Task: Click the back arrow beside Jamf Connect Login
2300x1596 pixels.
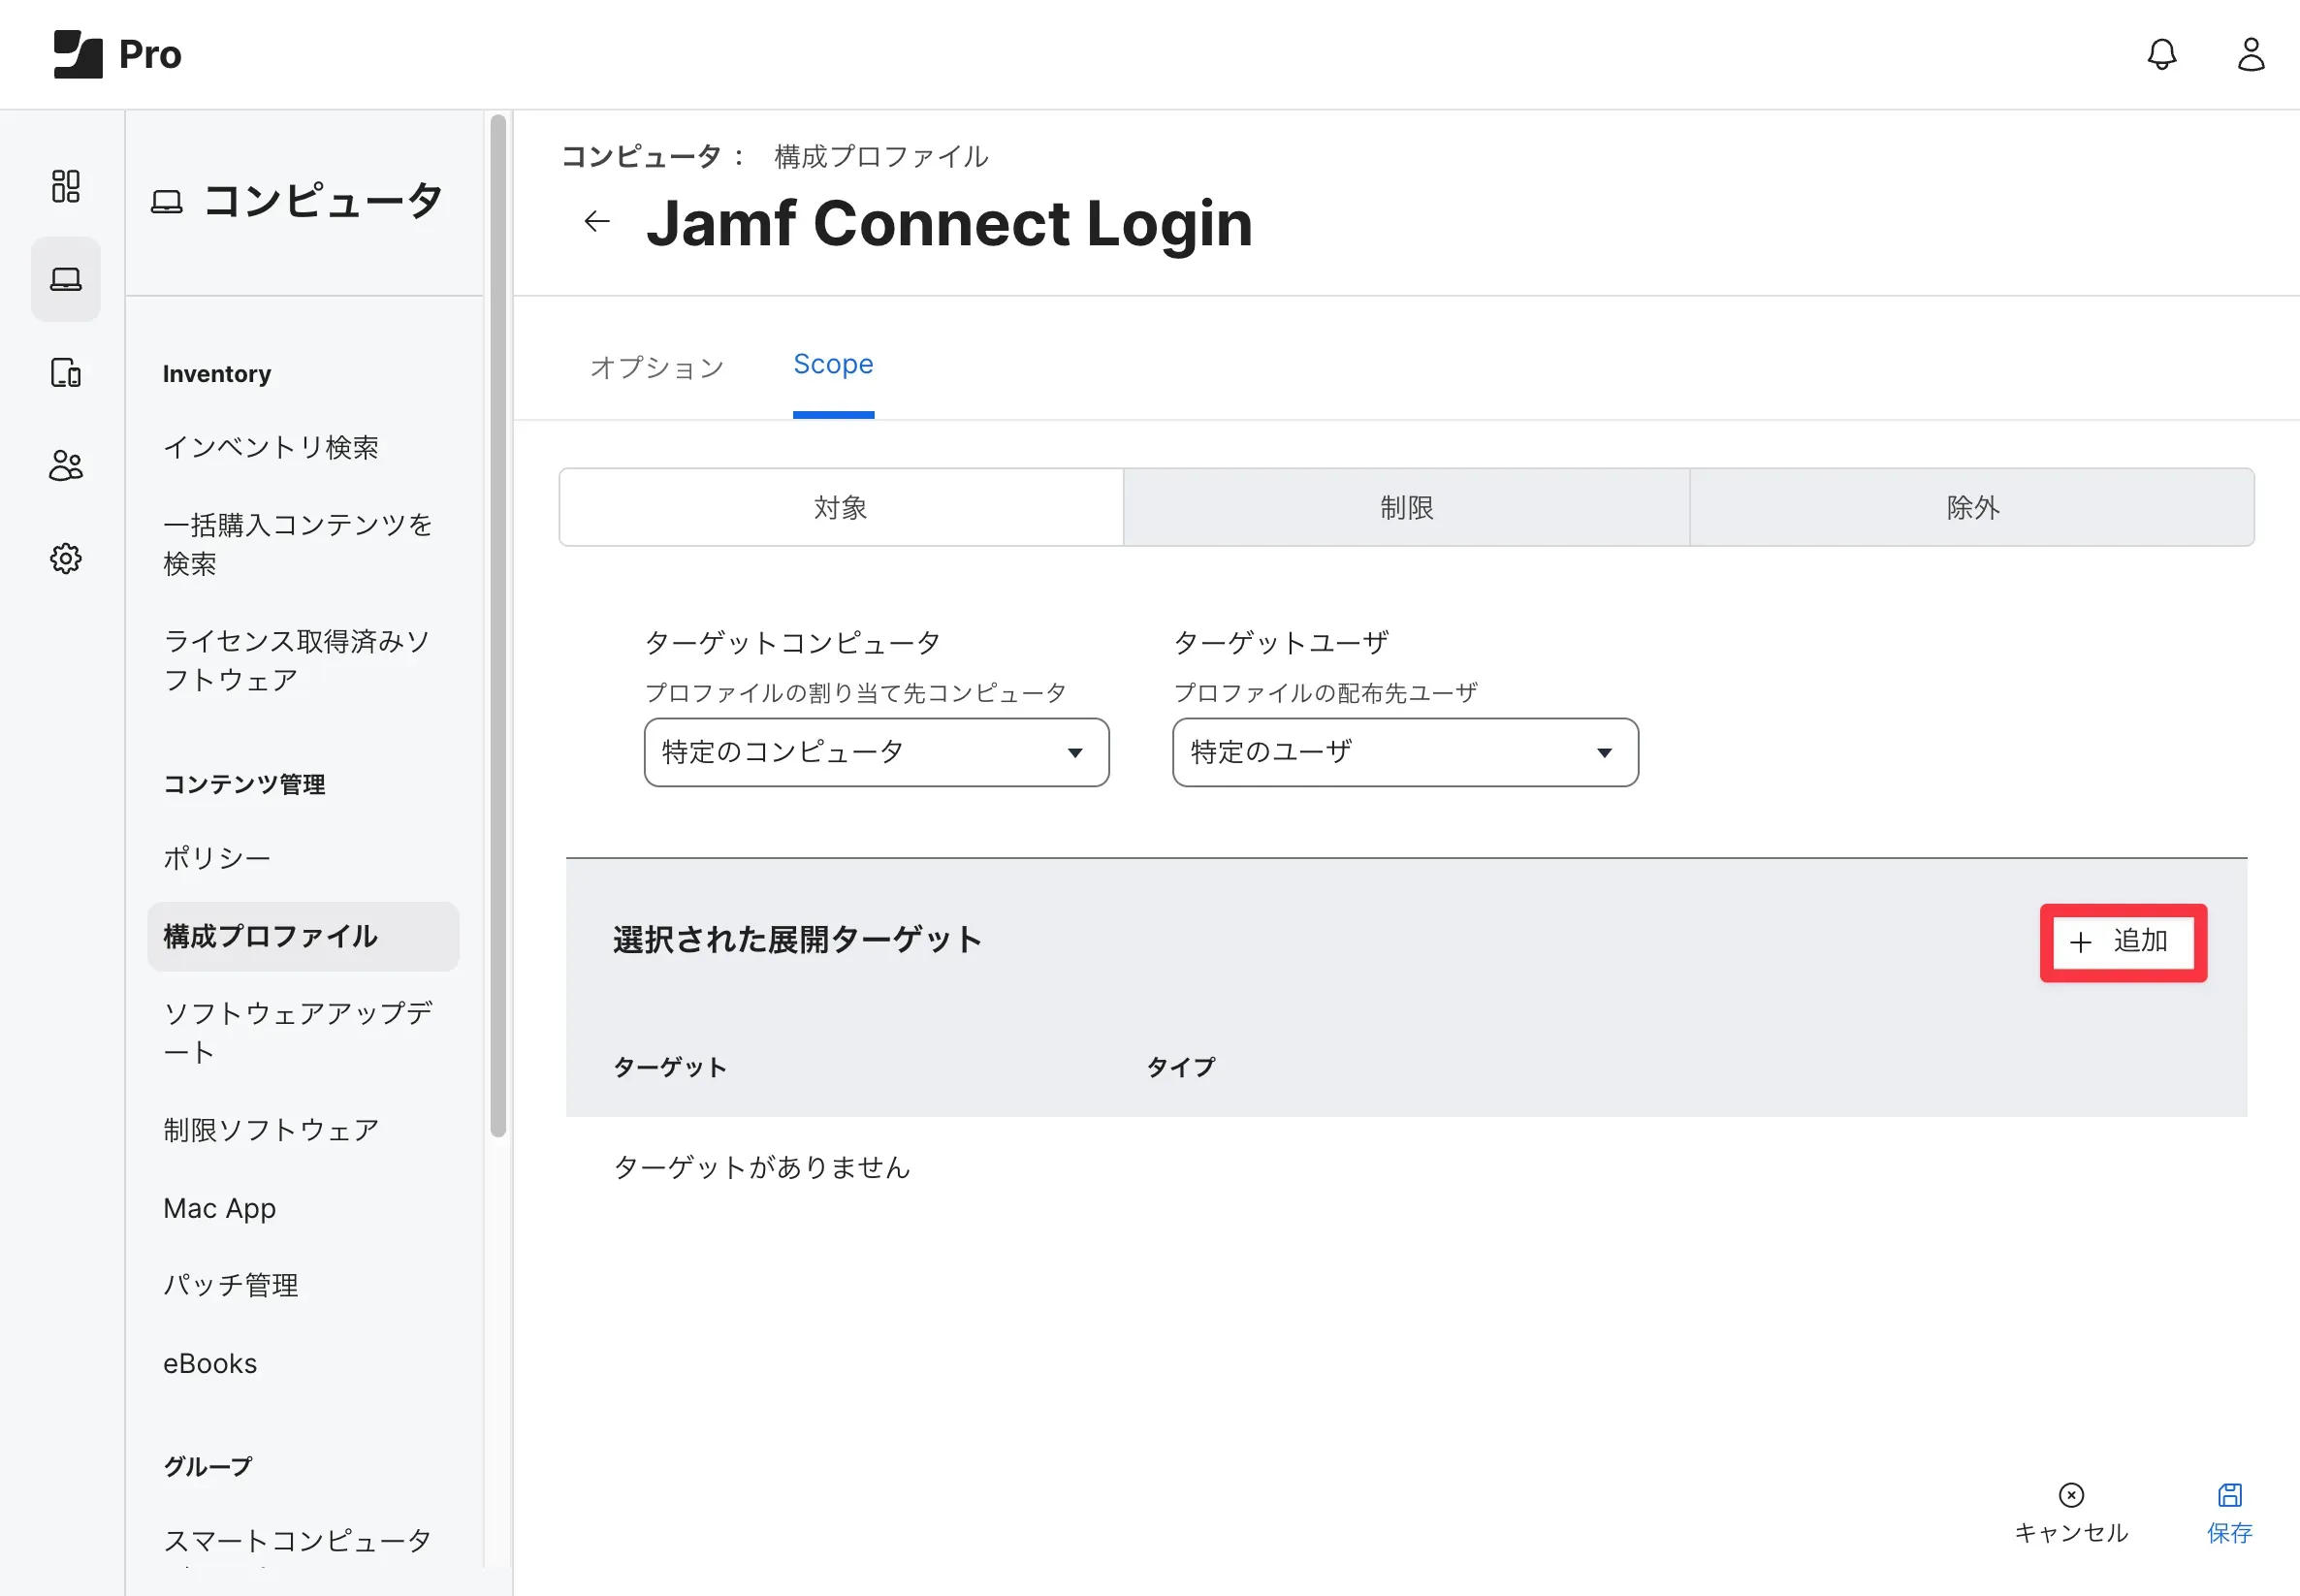Action: point(597,221)
